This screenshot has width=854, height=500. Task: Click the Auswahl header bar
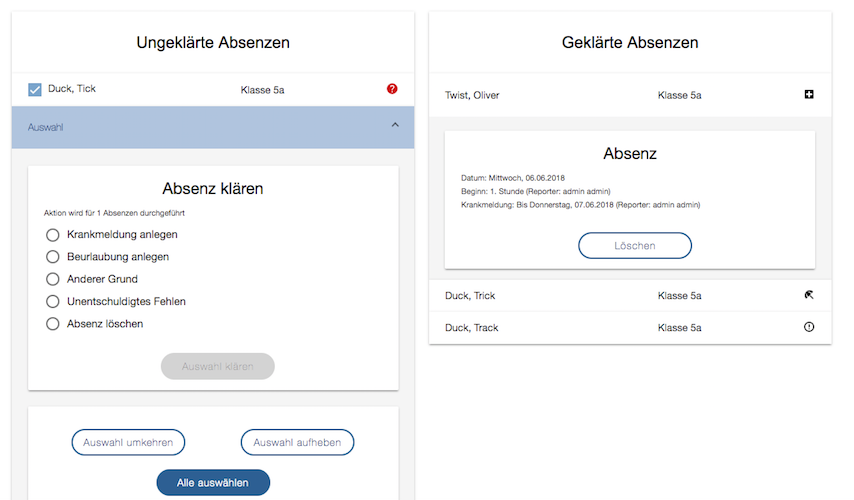[200, 127]
